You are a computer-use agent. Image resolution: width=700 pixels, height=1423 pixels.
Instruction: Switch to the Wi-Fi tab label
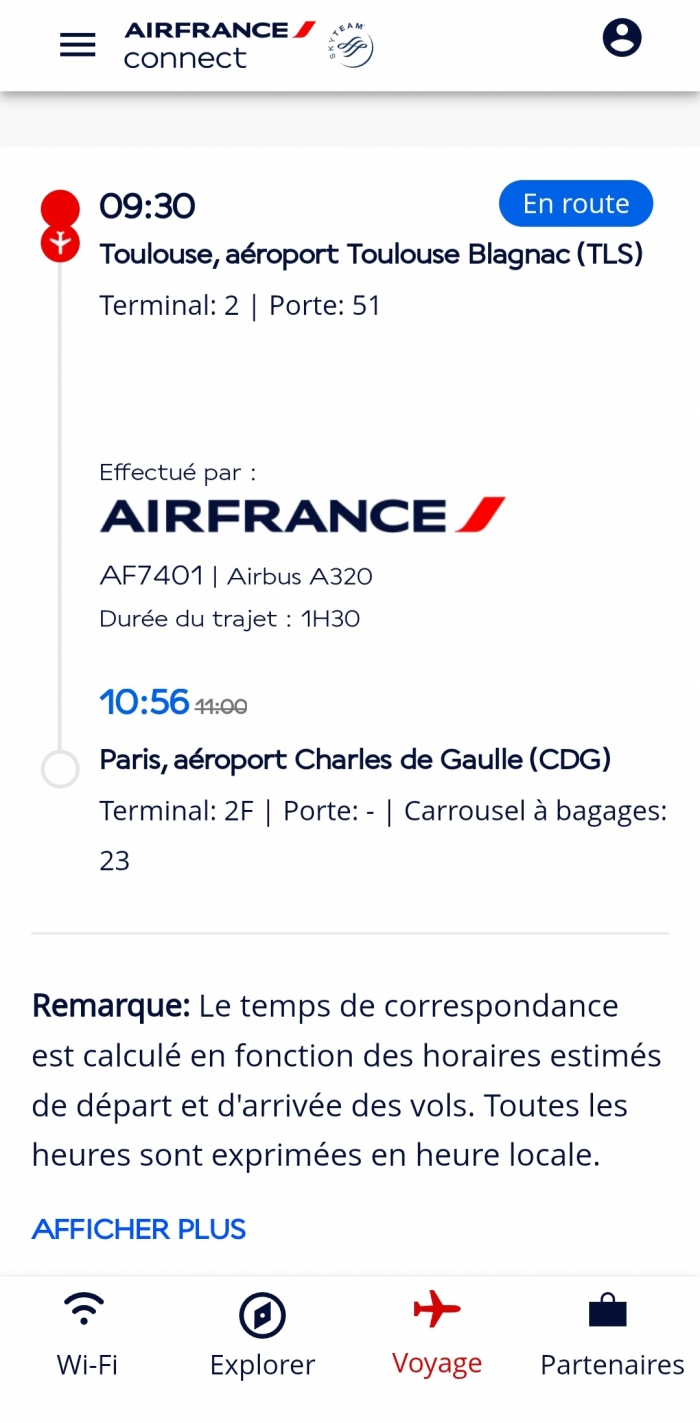point(87,1364)
